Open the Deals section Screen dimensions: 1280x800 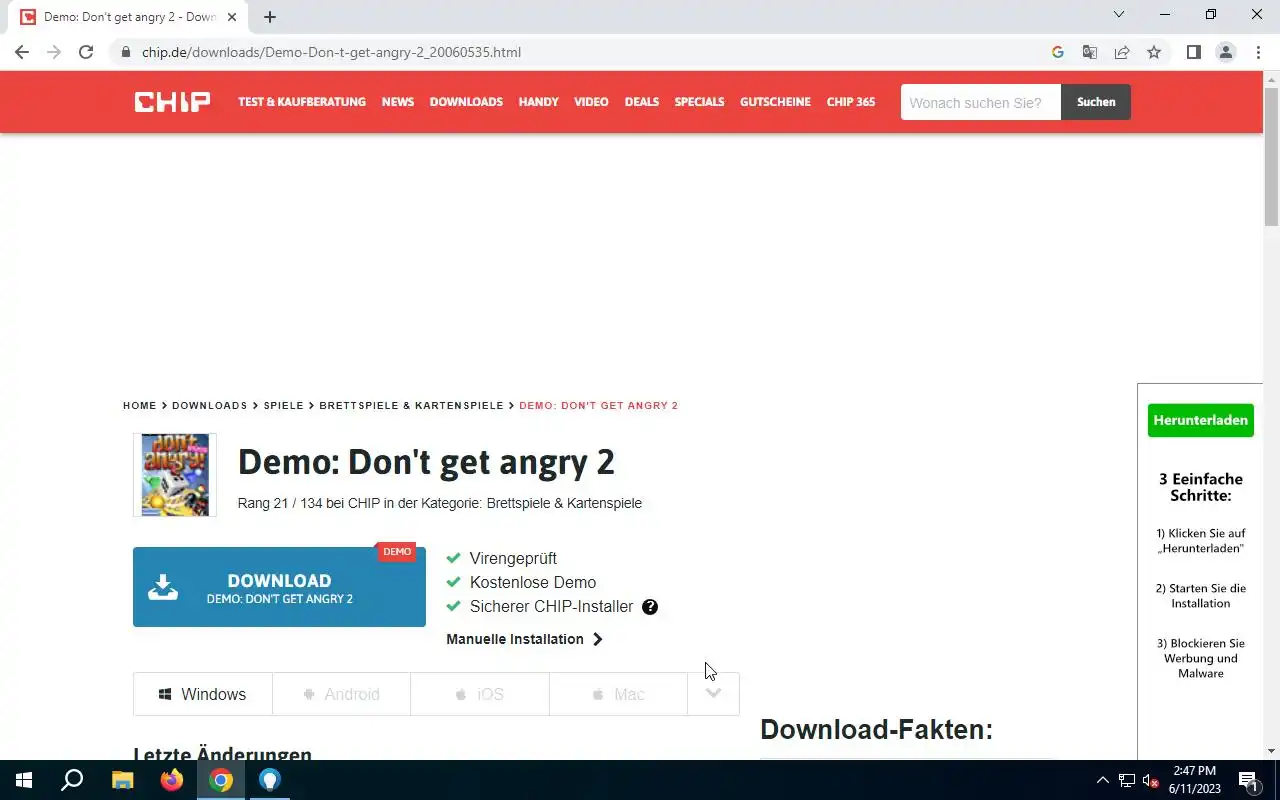pos(642,102)
